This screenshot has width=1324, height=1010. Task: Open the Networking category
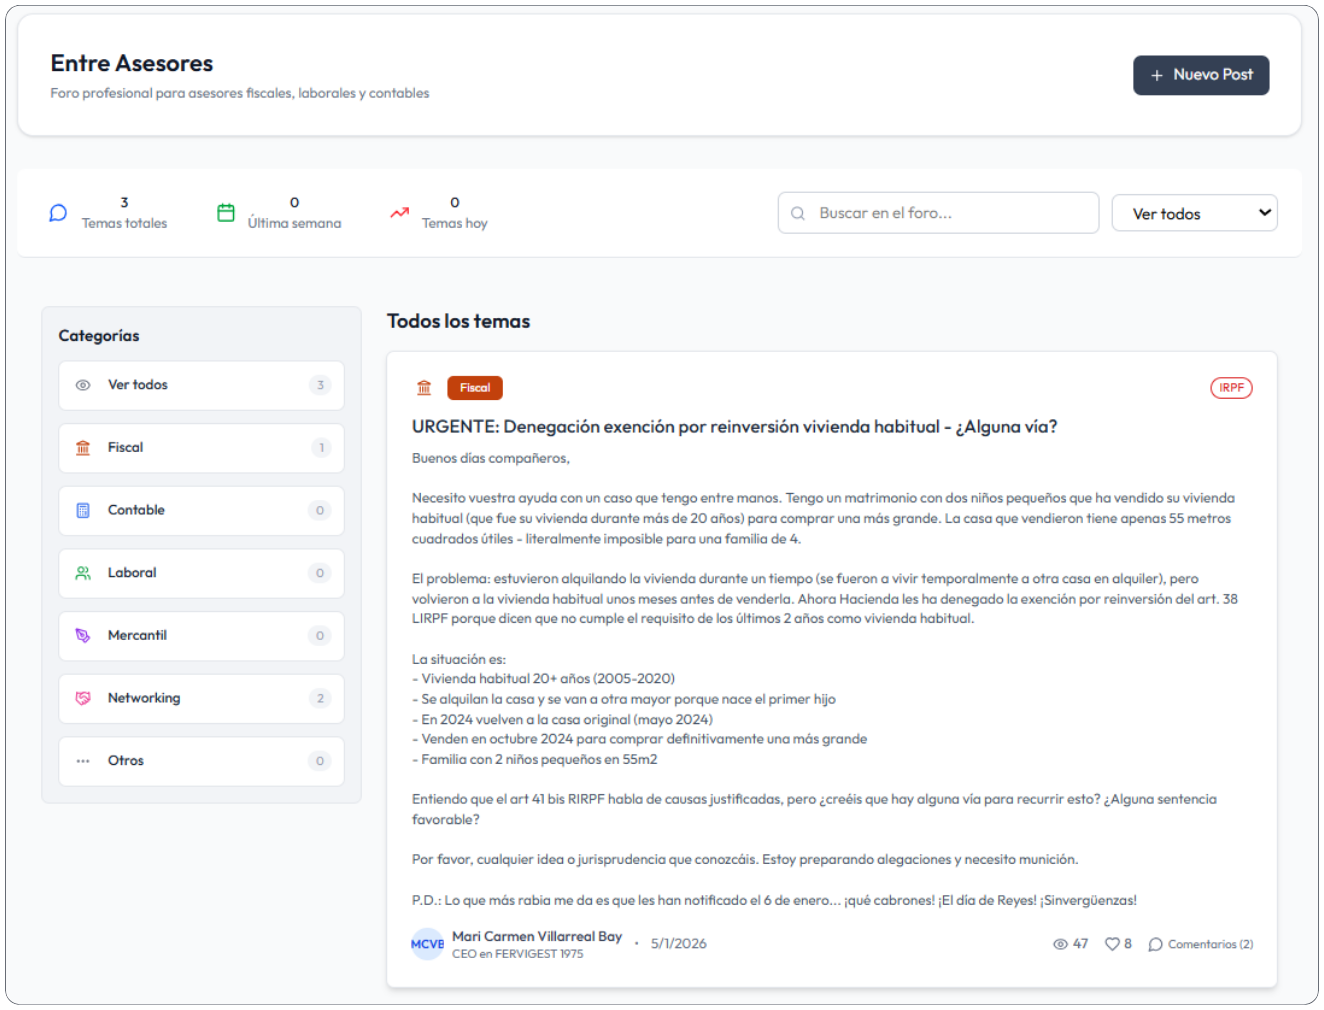point(201,698)
